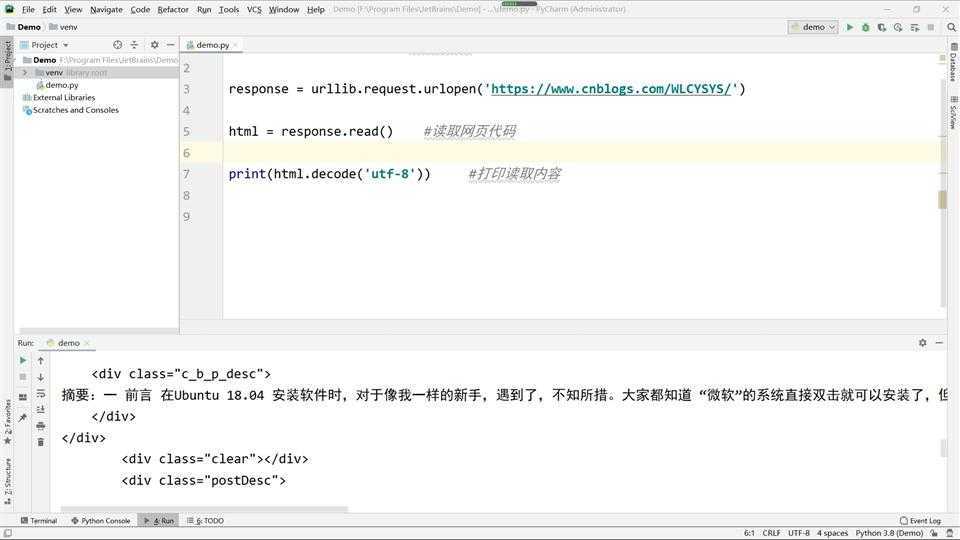Open the Tools menu
Screen dimensions: 960x540
[x=229, y=10]
